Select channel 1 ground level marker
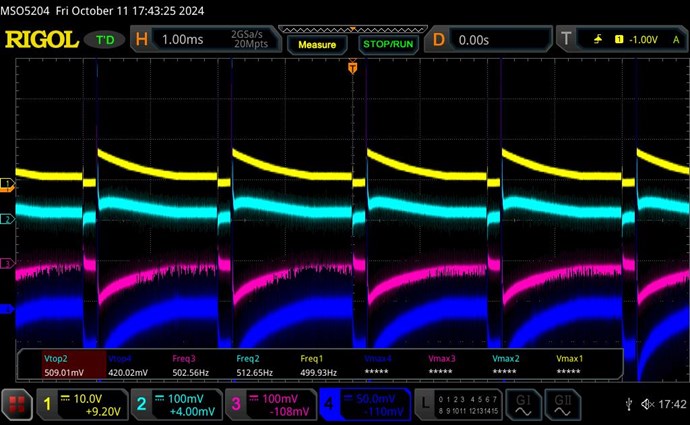 (x=7, y=183)
